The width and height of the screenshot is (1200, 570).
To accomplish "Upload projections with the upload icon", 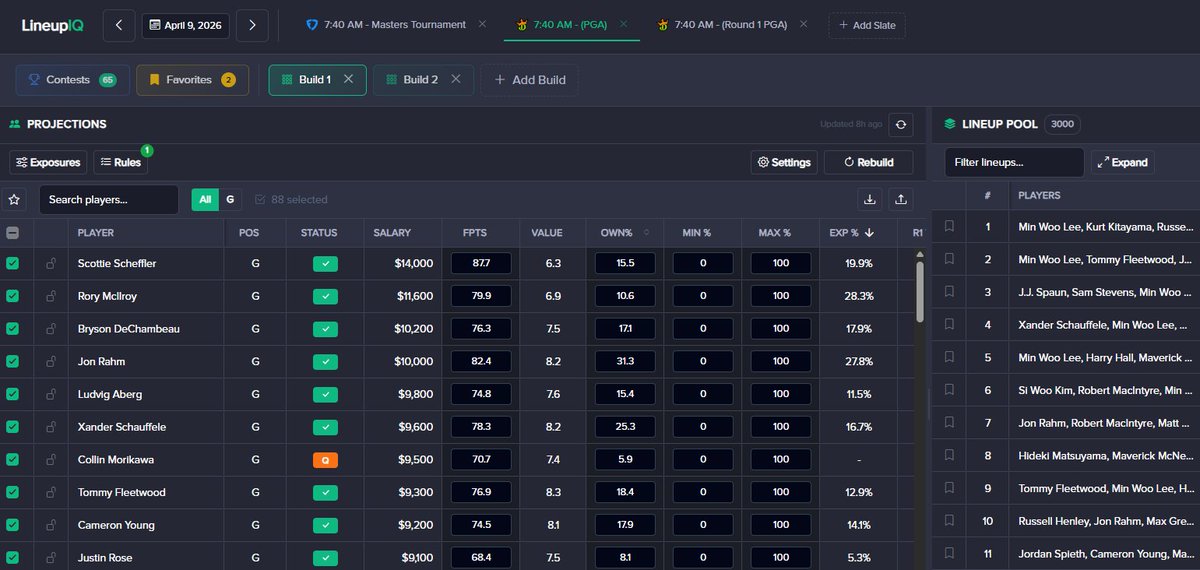I will pos(901,200).
